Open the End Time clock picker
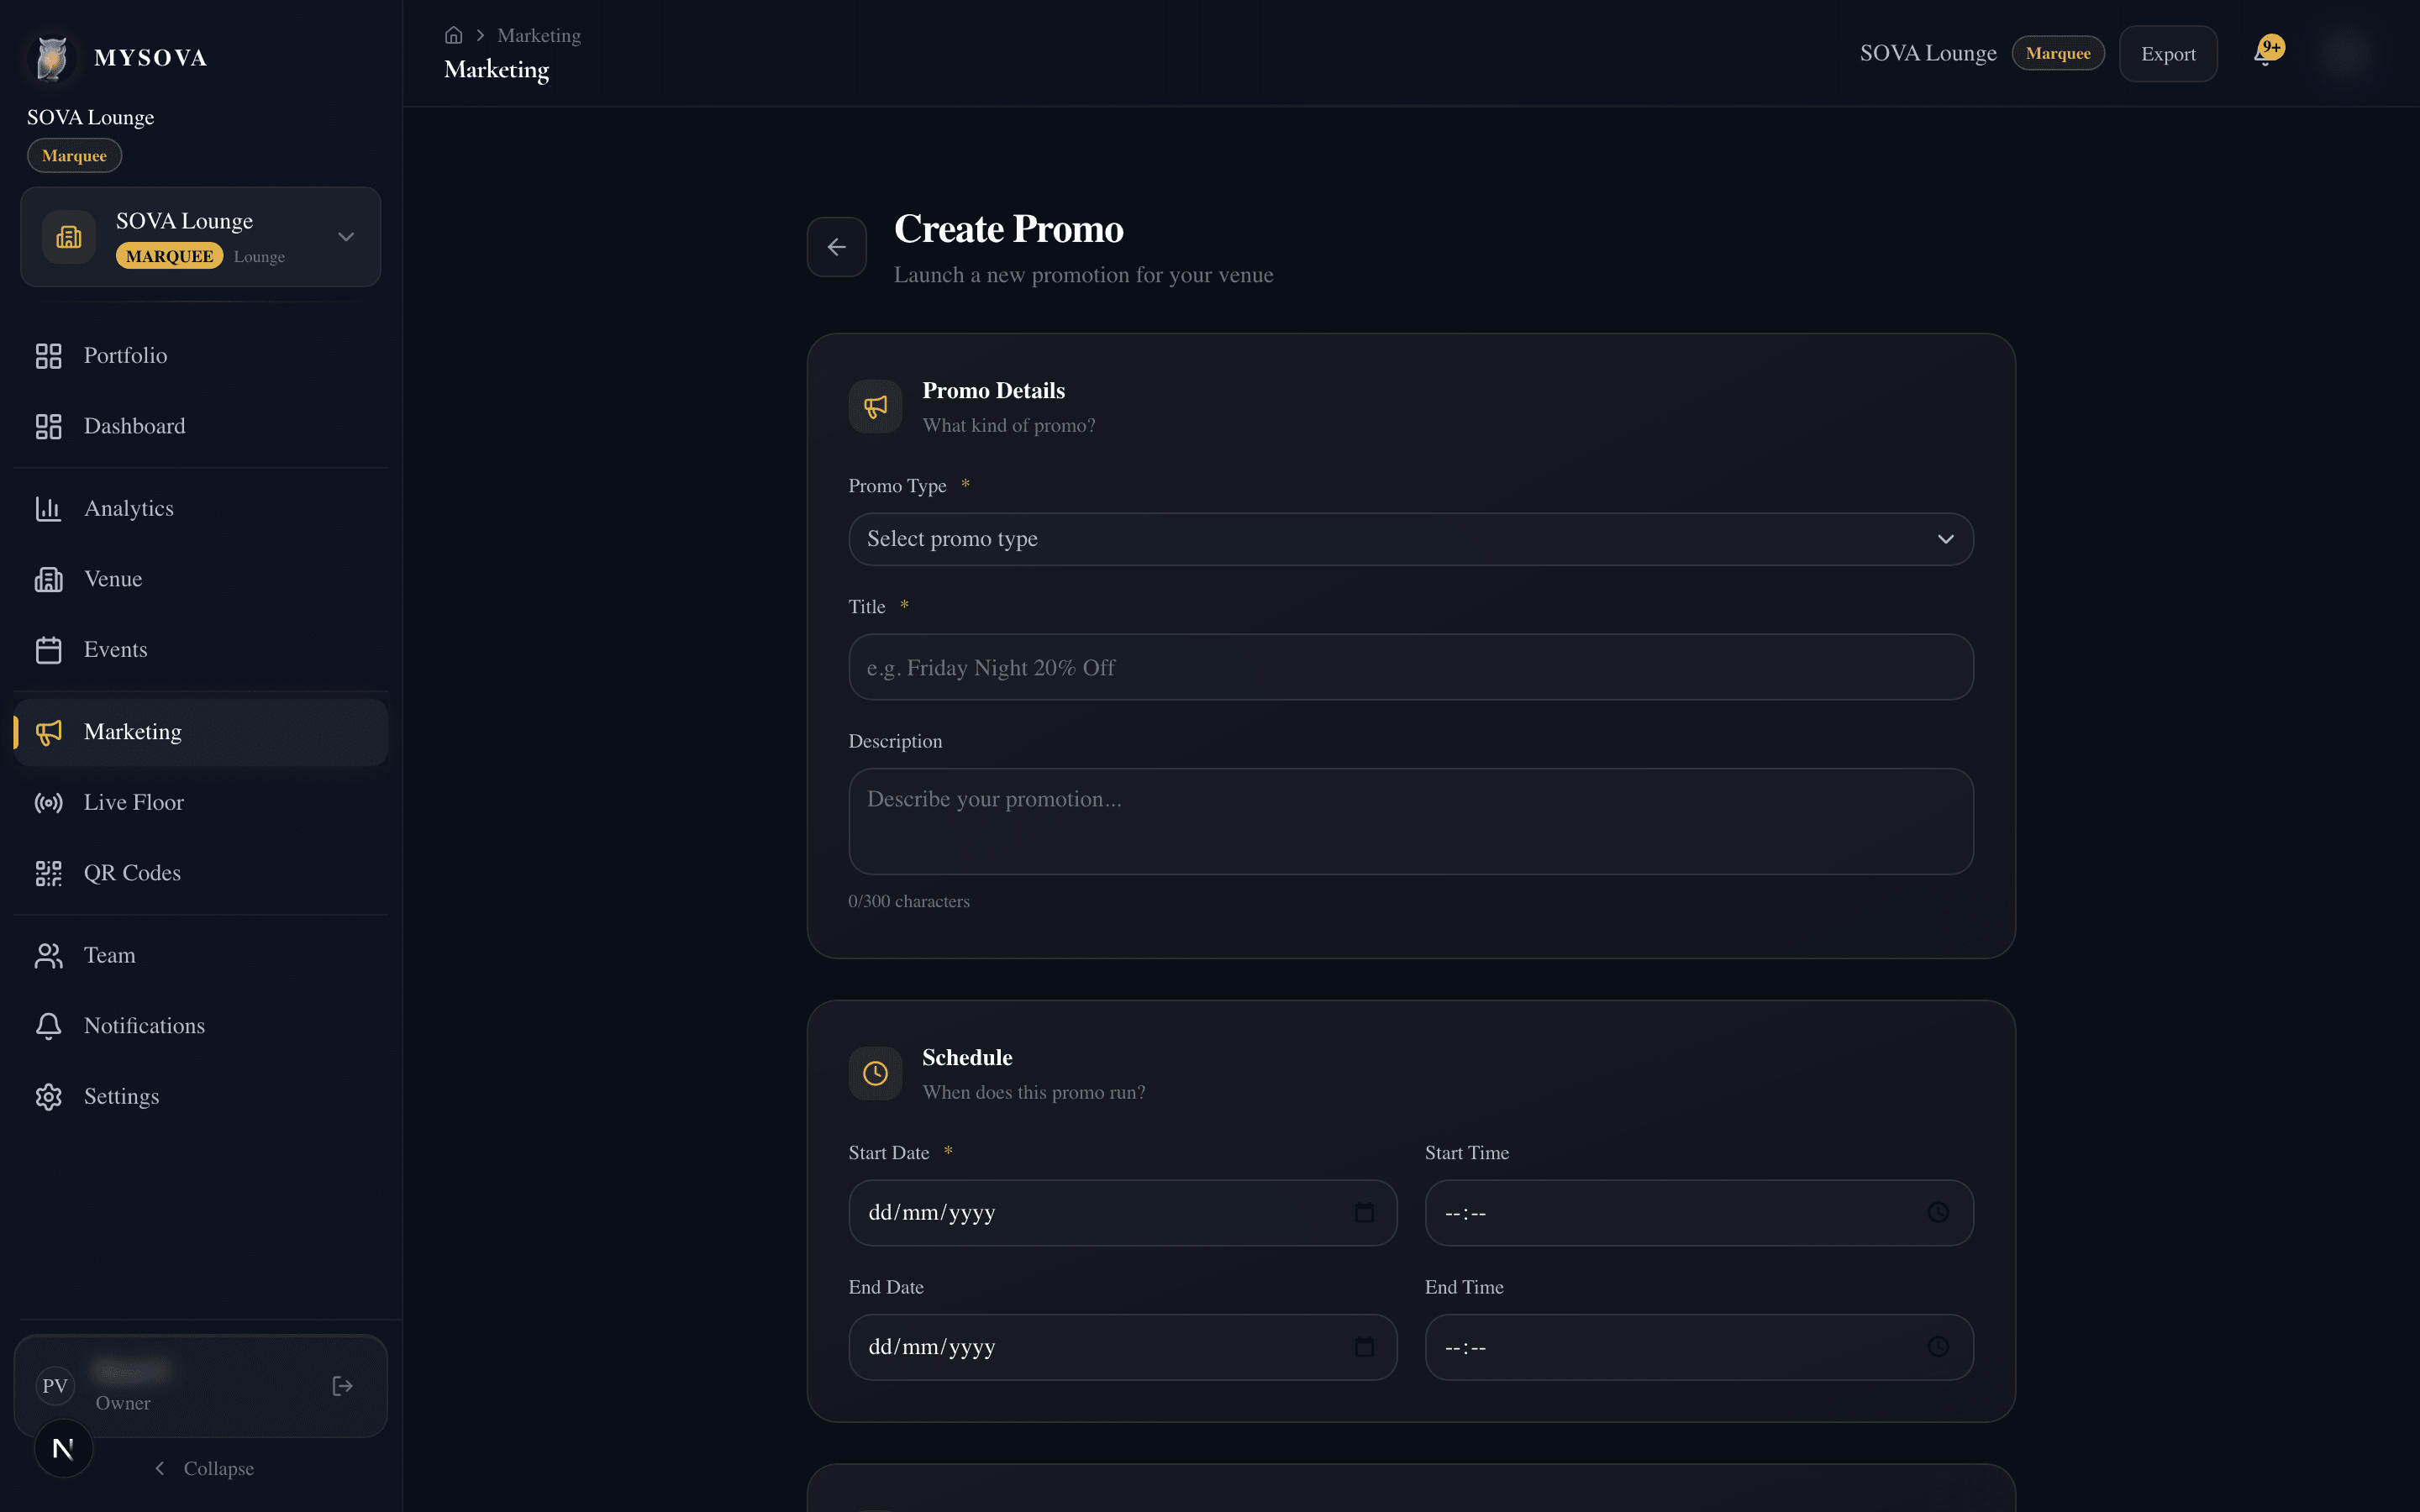2420x1512 pixels. (x=1938, y=1347)
